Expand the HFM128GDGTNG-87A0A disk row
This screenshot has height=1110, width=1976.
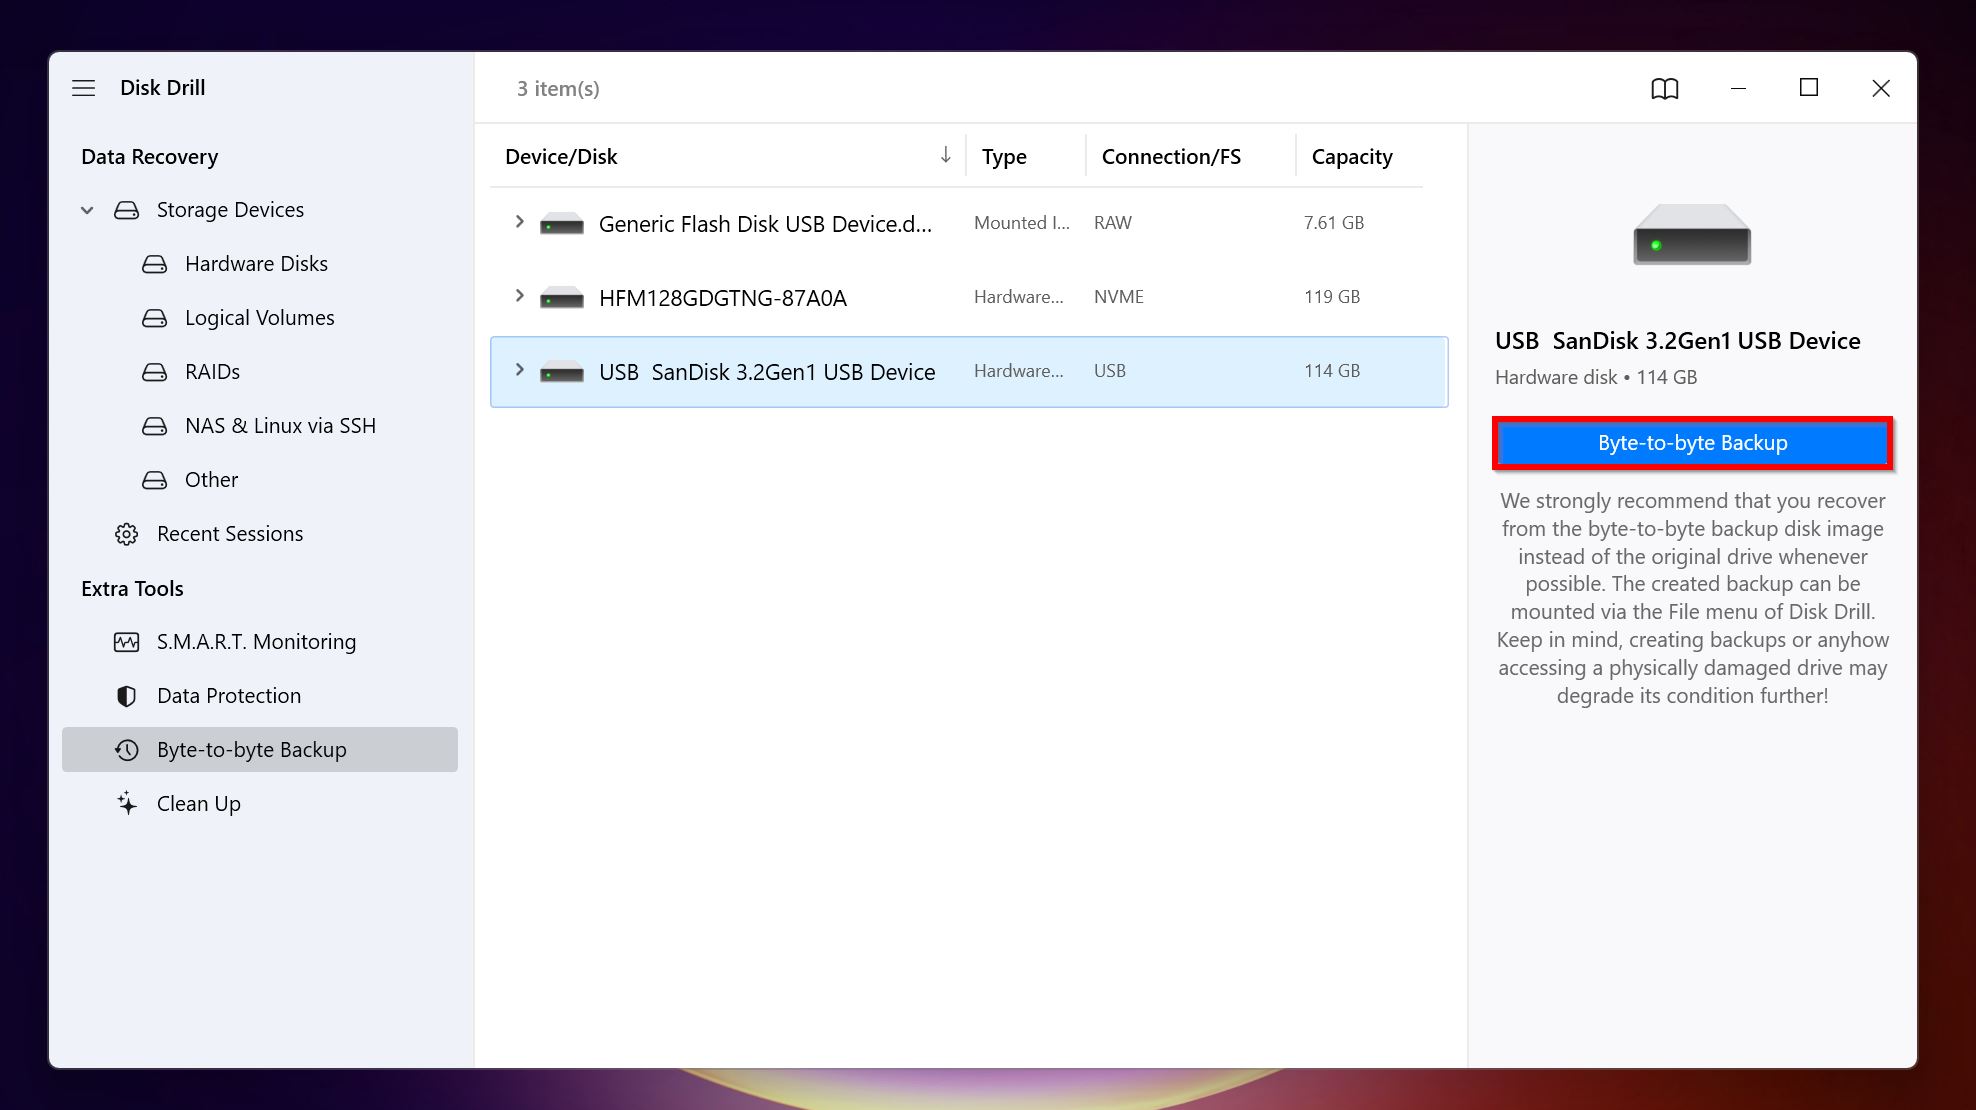tap(519, 296)
